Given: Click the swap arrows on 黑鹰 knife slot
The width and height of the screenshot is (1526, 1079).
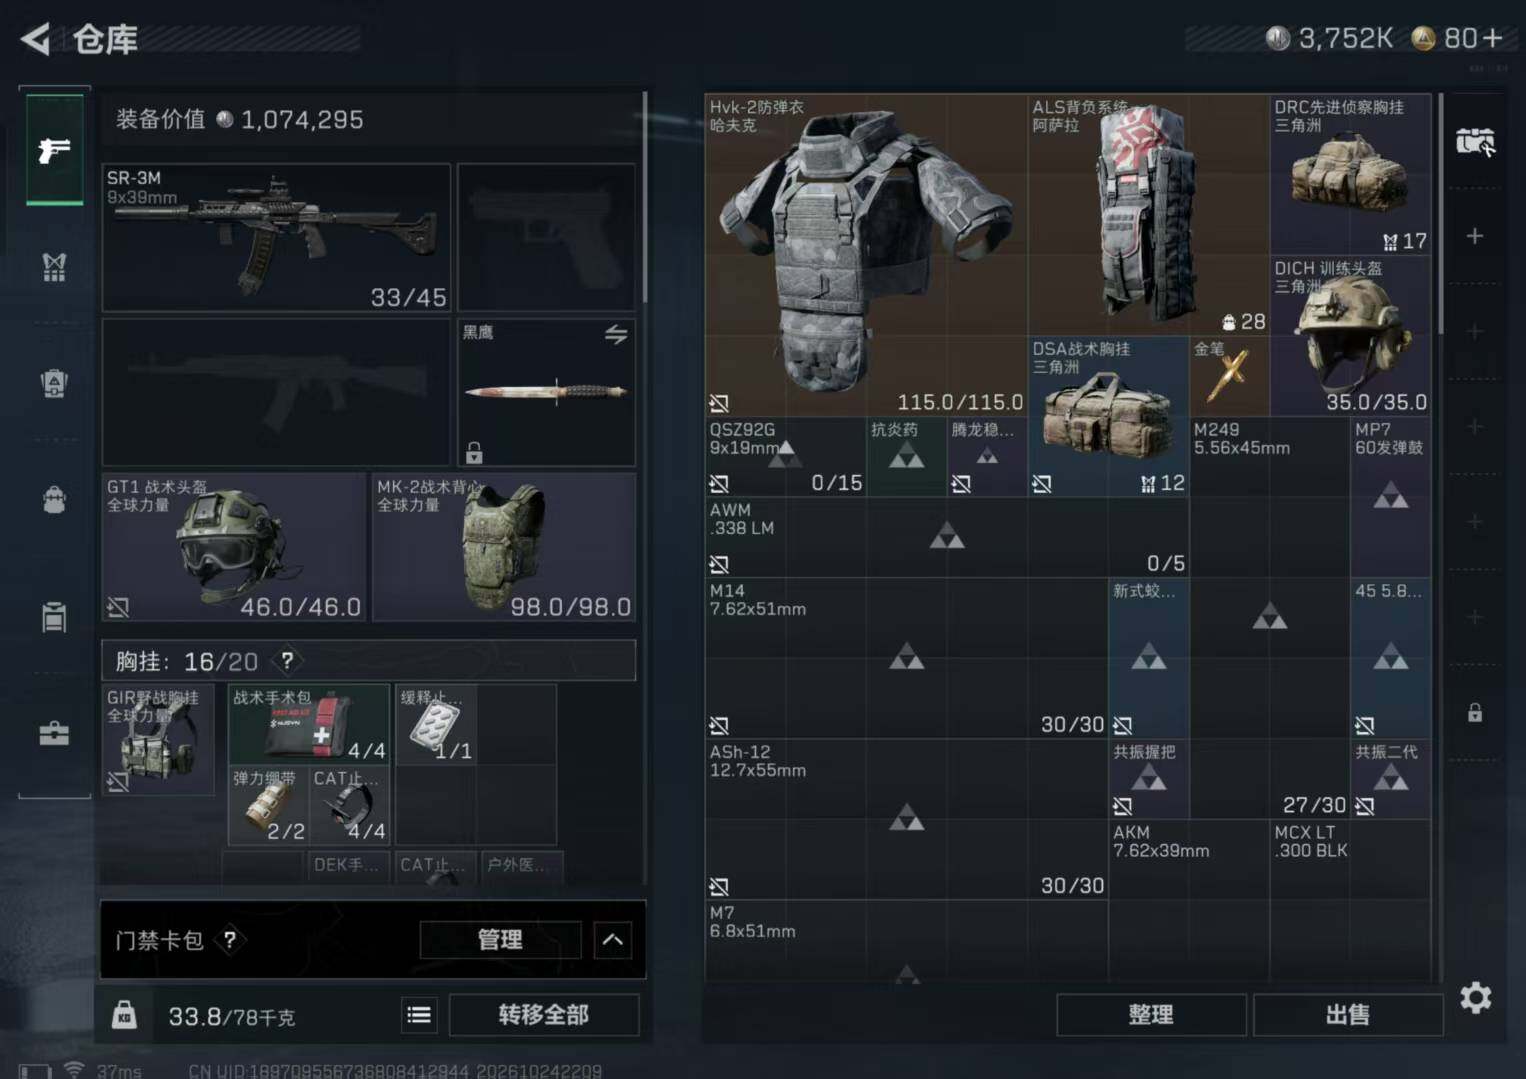Looking at the screenshot, I should 616,334.
